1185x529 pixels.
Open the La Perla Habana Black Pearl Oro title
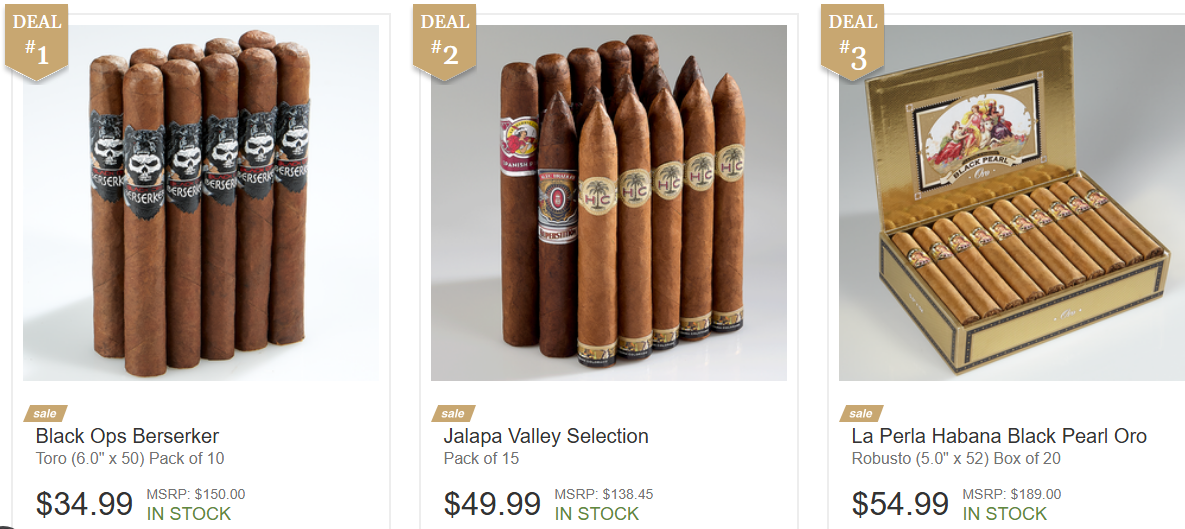pos(999,436)
